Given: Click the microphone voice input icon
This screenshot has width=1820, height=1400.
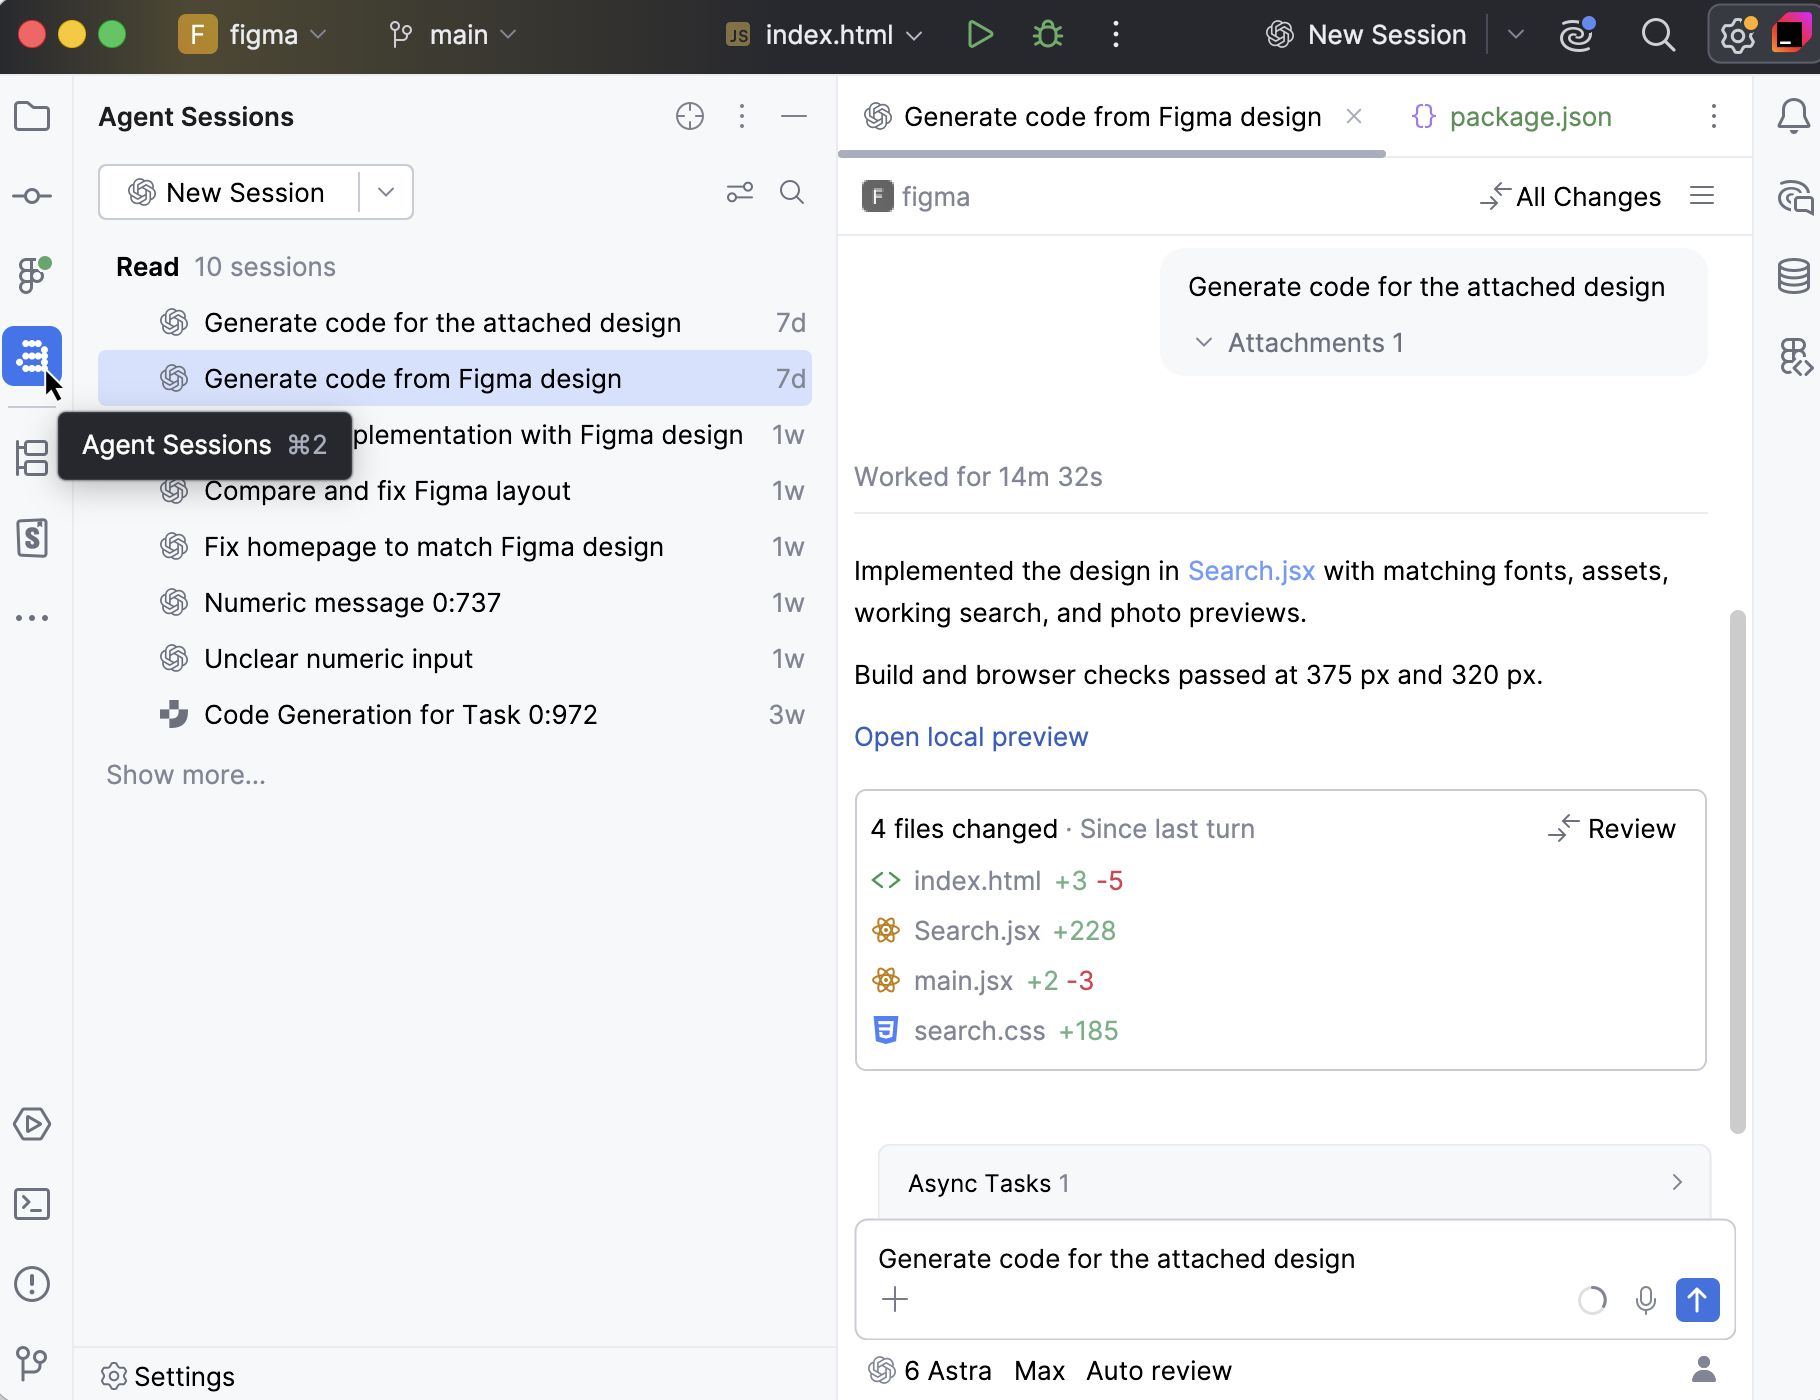Looking at the screenshot, I should point(1646,1300).
